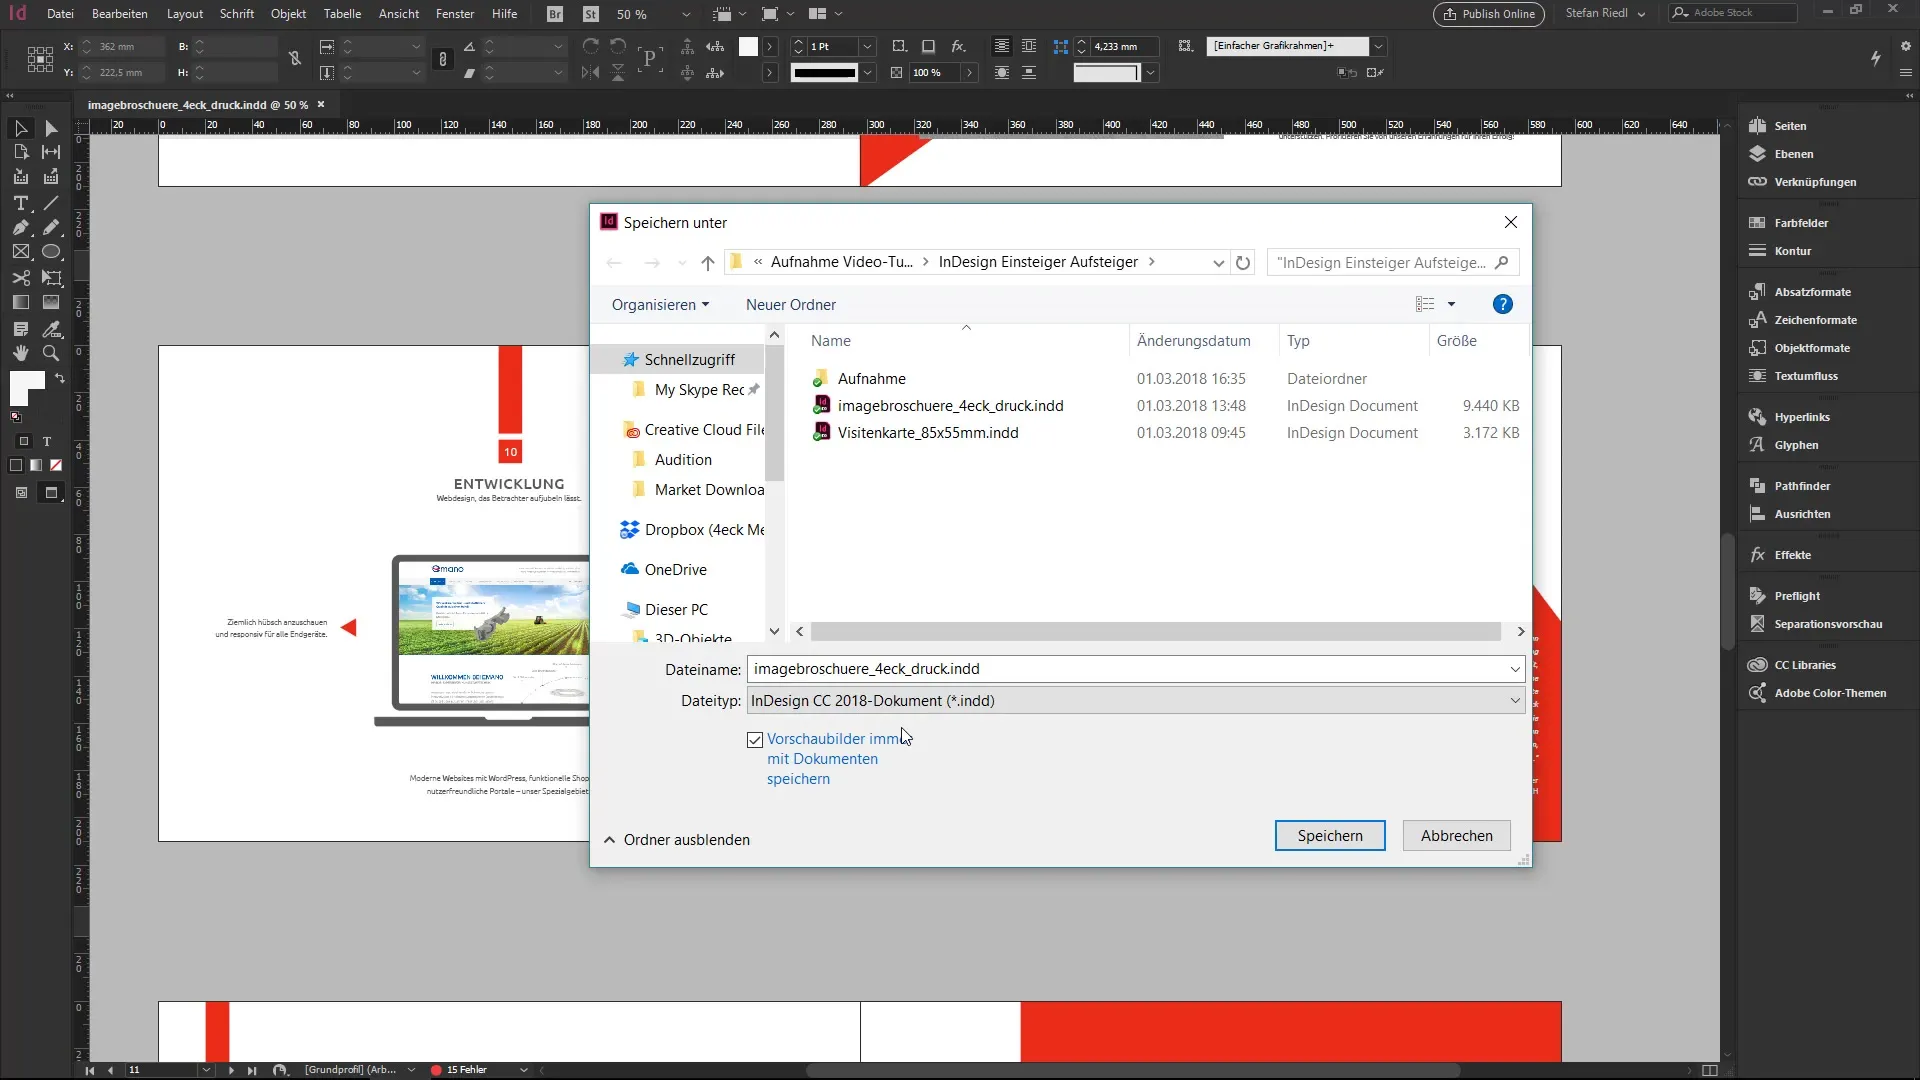Open the Objekt menu
1920x1080 pixels.
click(288, 14)
